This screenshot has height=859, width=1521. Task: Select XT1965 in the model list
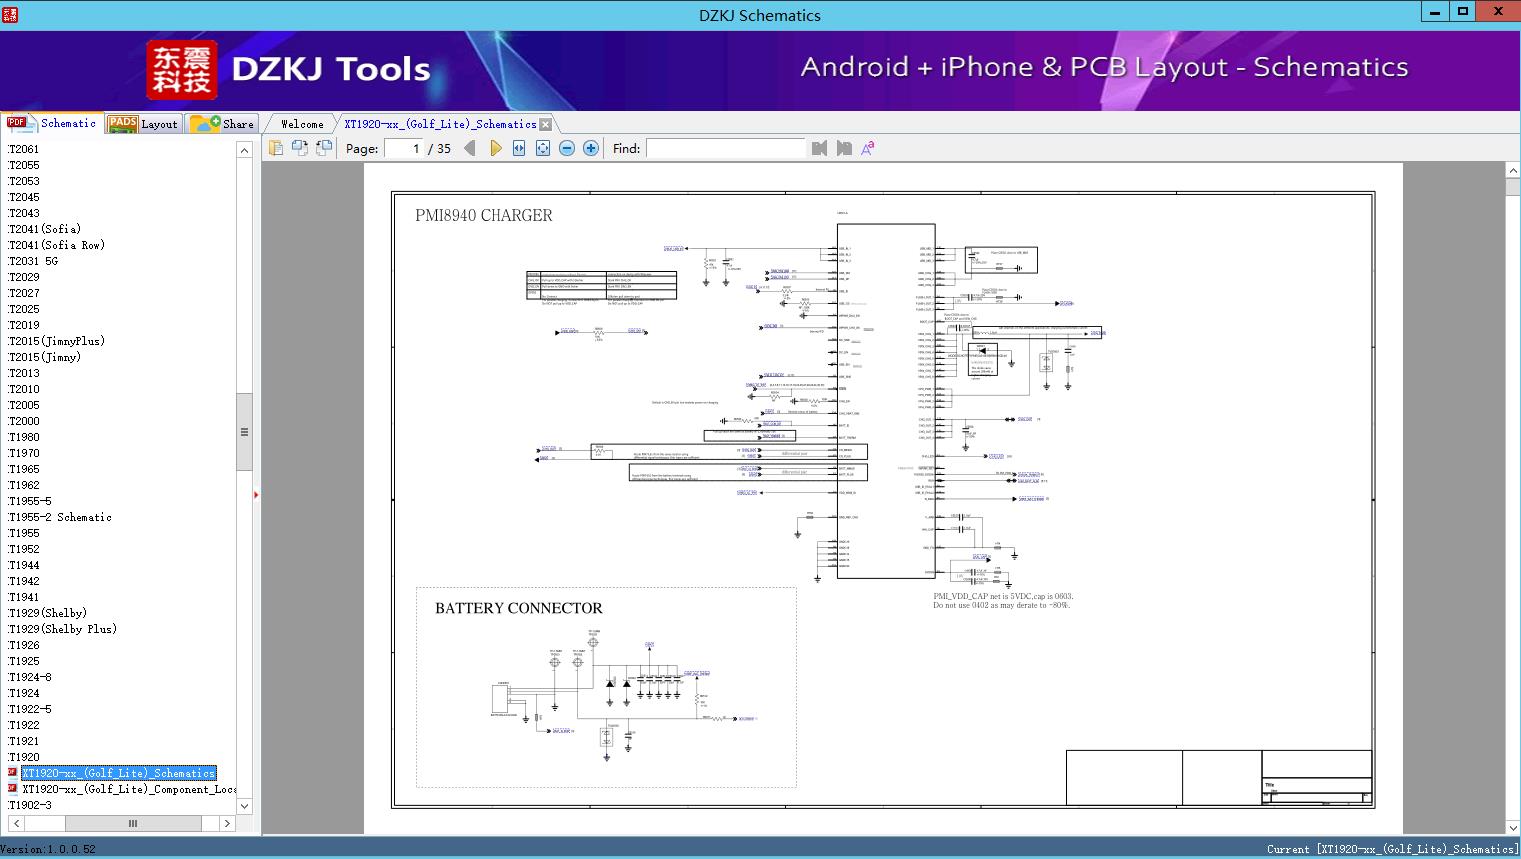24,469
